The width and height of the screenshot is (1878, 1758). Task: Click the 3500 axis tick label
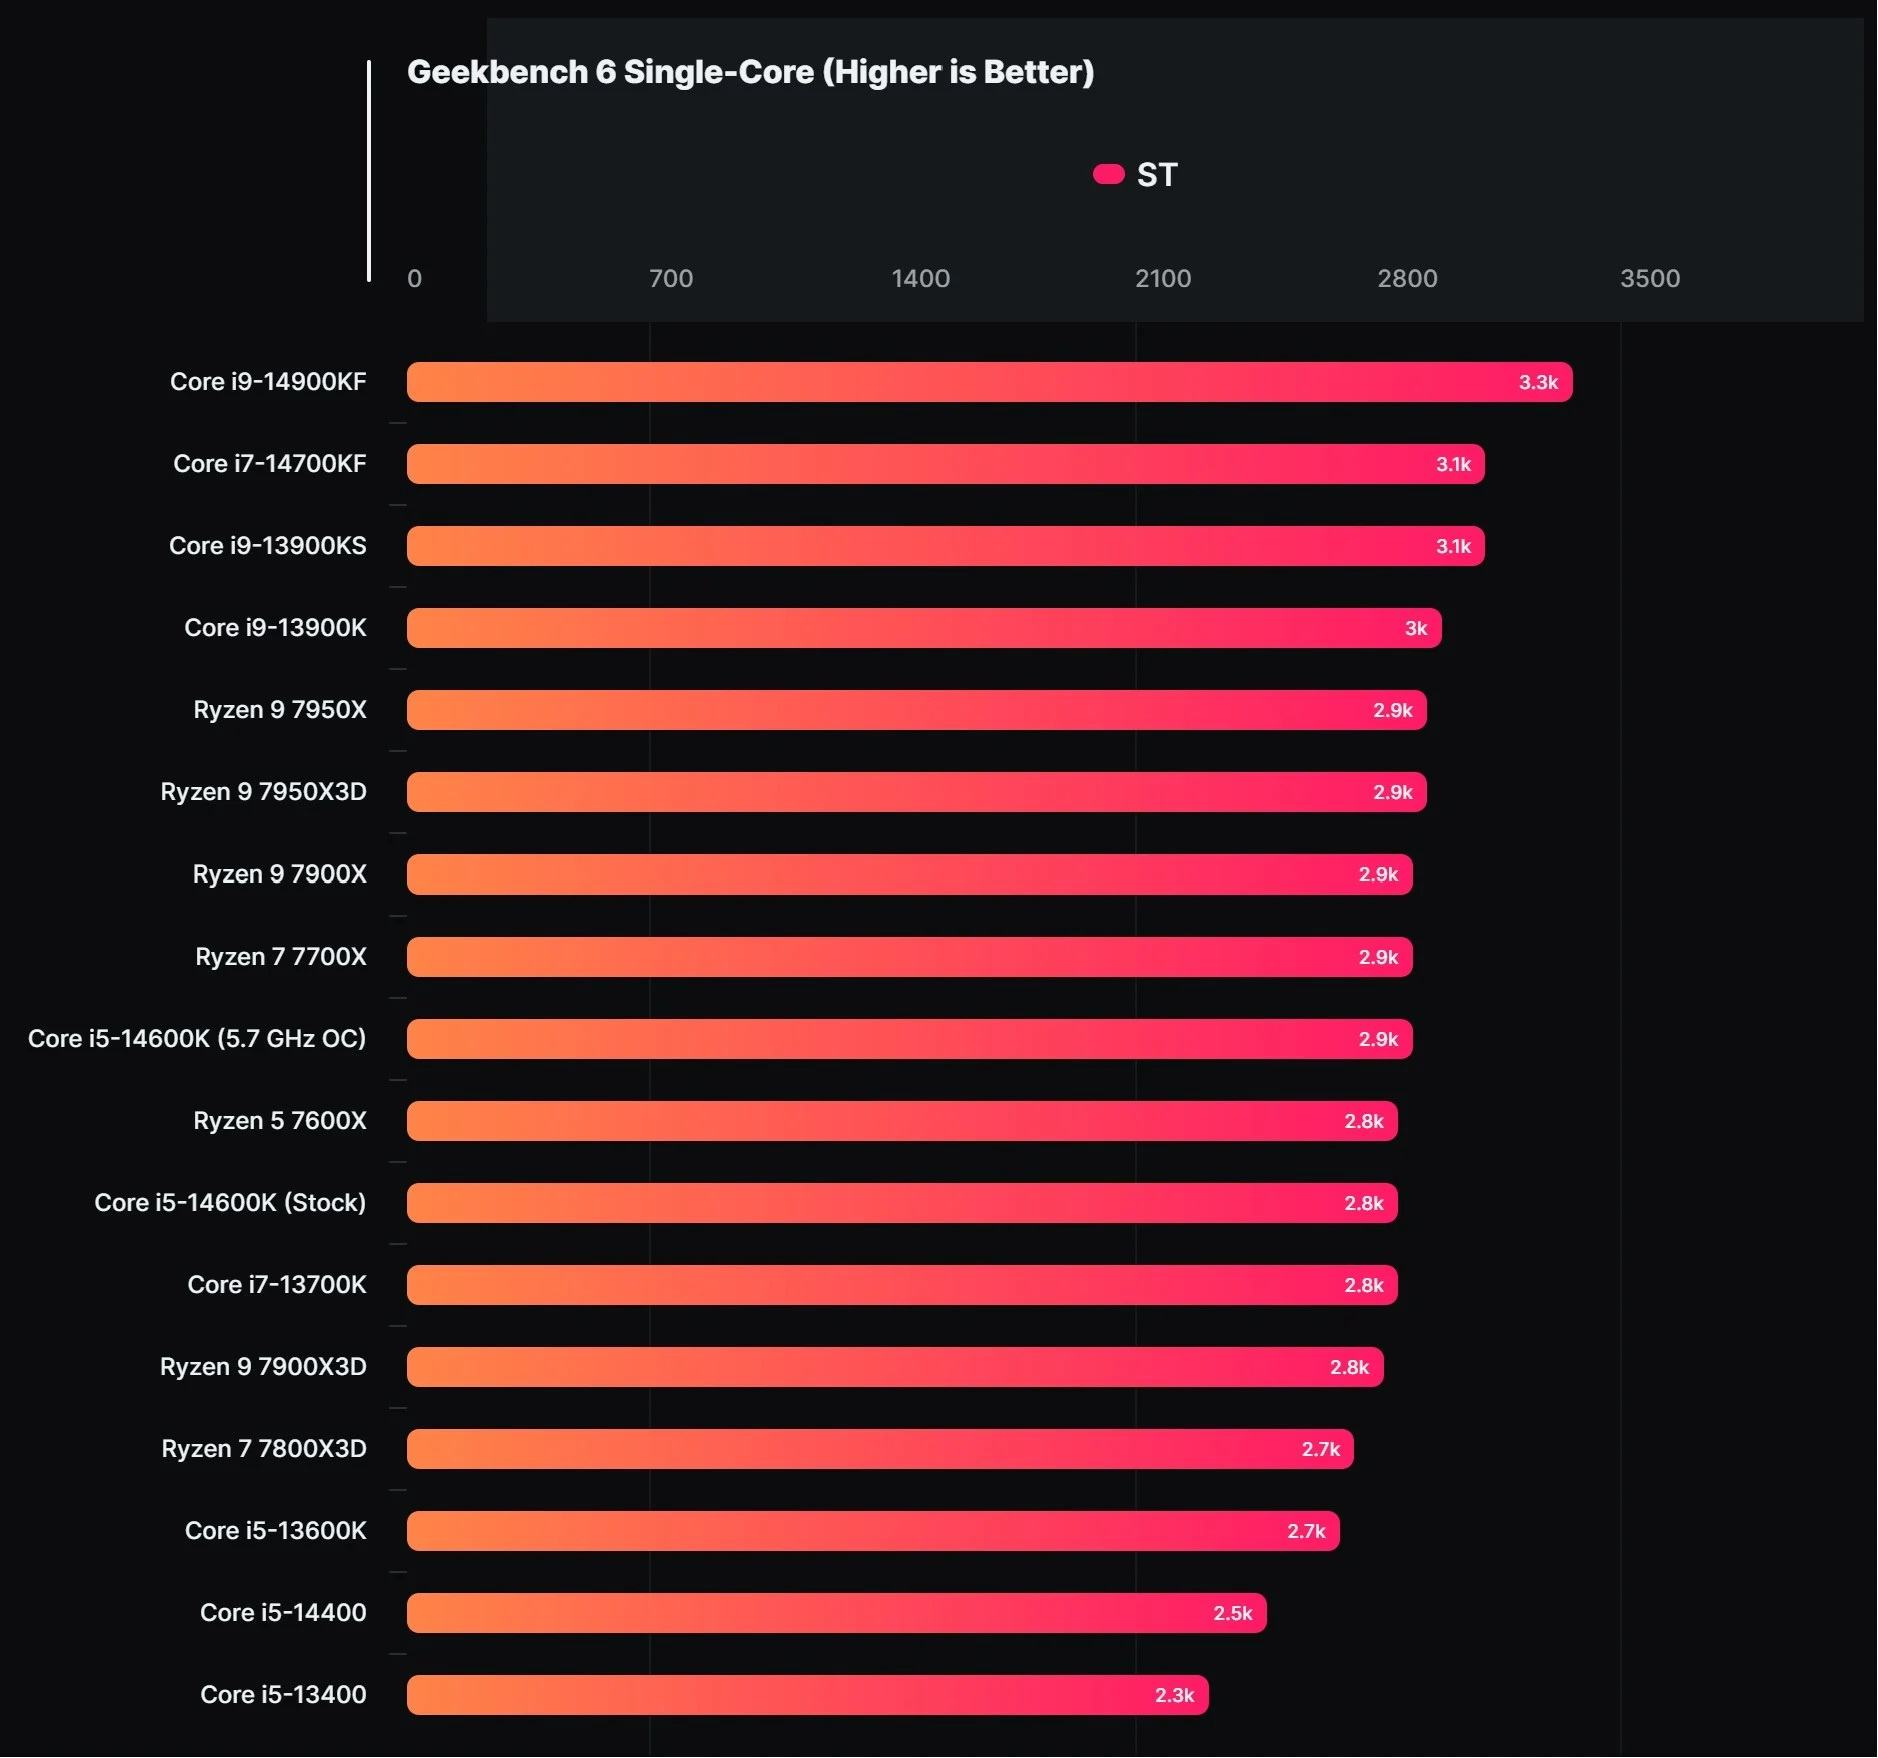1649,279
